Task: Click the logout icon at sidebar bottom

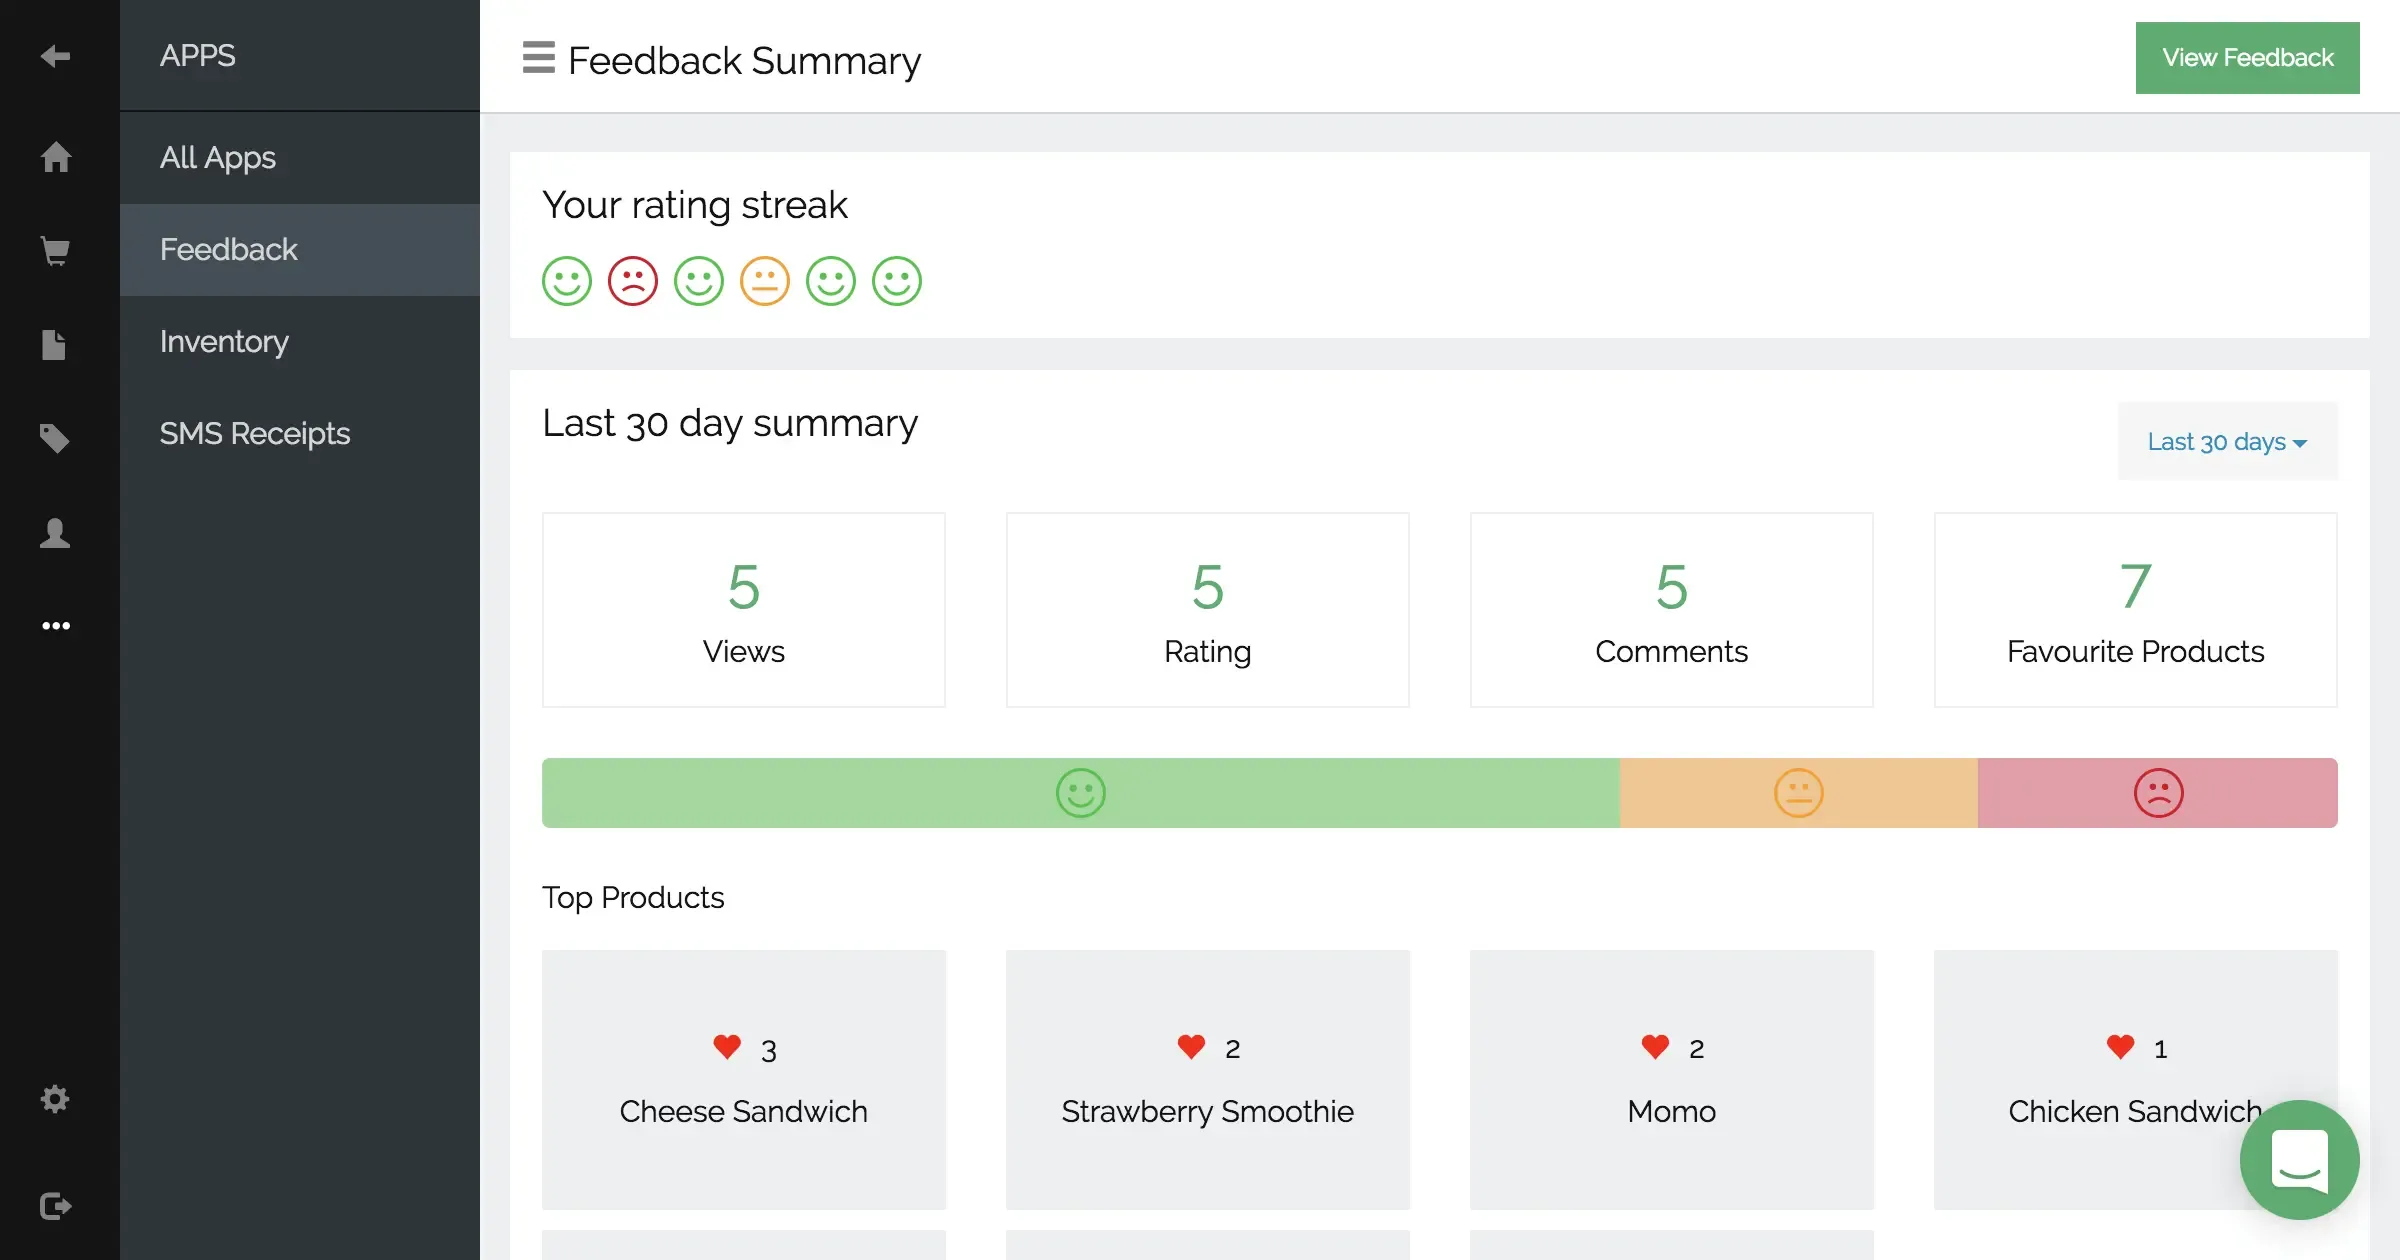Action: pos(57,1205)
